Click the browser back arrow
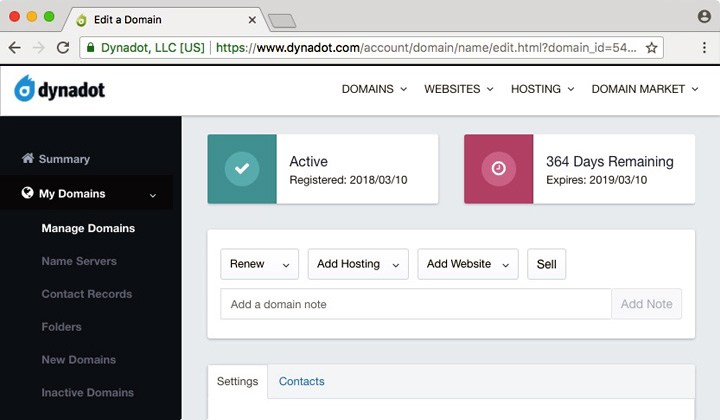 pyautogui.click(x=15, y=47)
